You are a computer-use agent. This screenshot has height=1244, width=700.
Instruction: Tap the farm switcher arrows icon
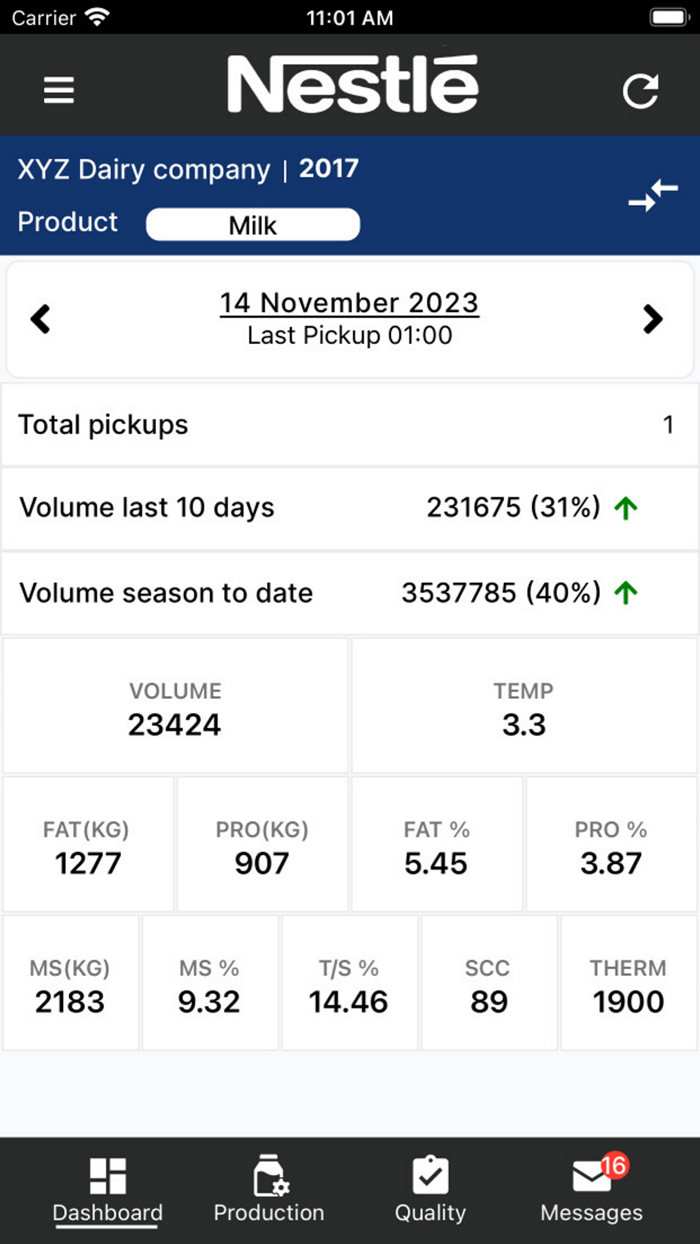click(x=653, y=195)
